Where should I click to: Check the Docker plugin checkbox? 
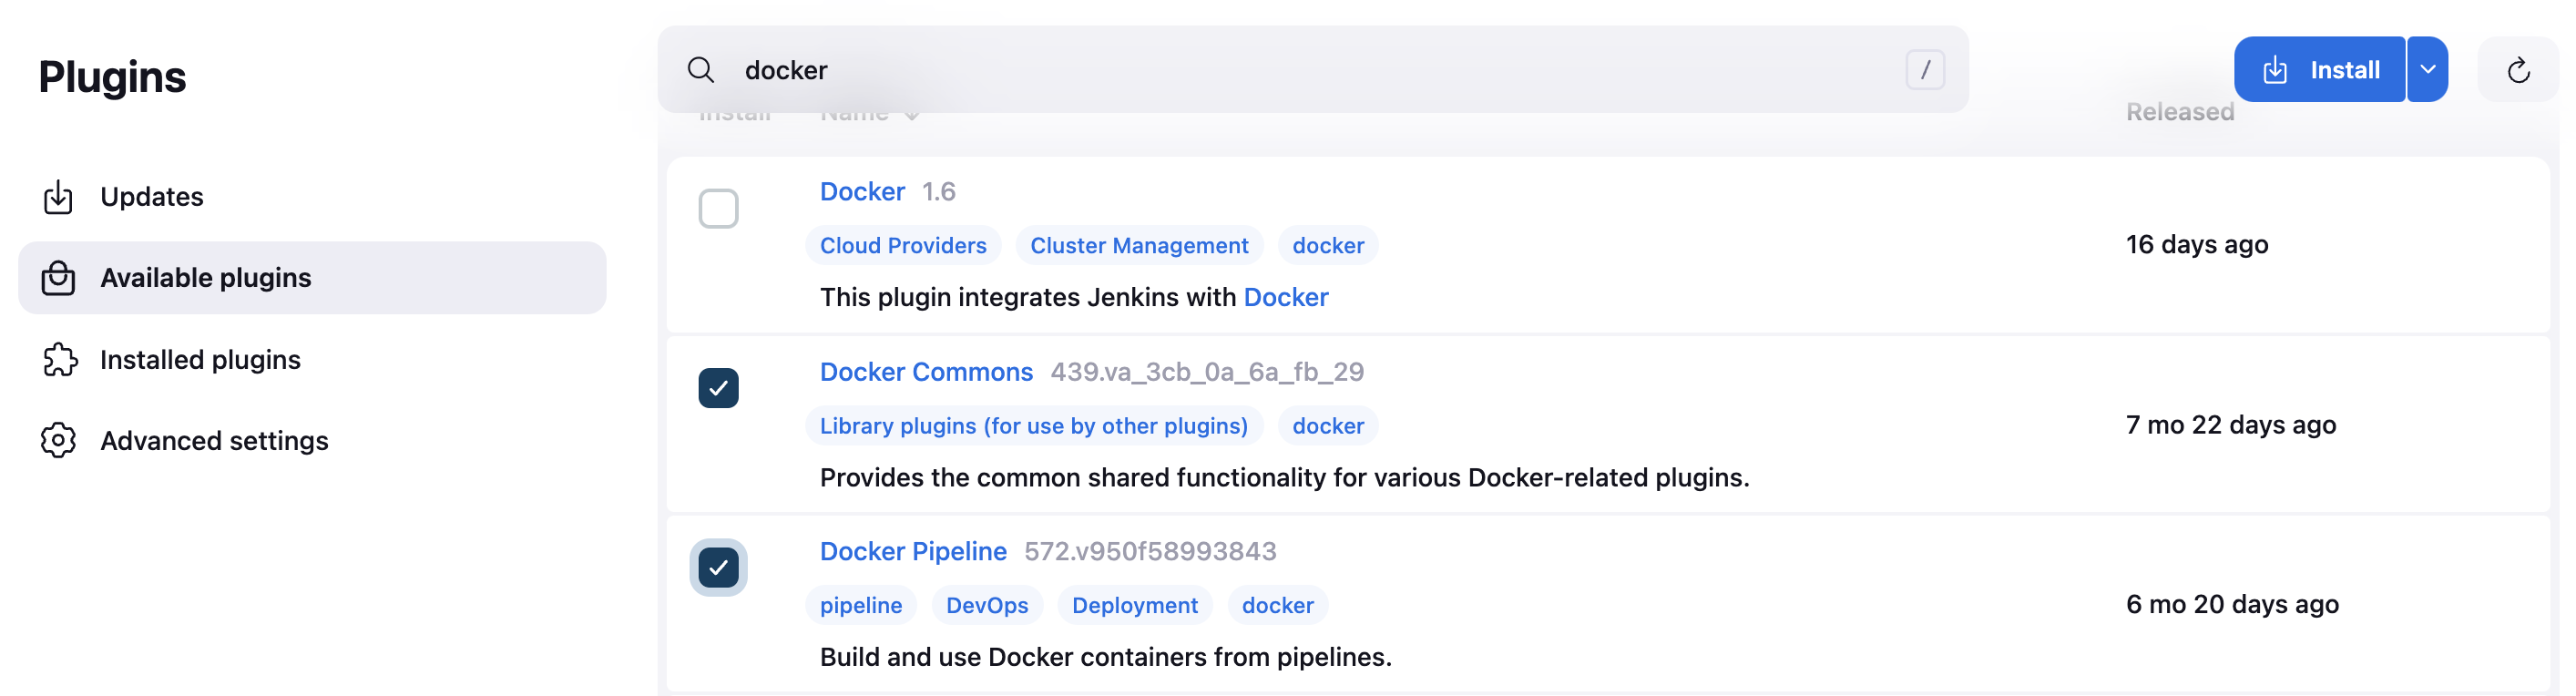[718, 209]
